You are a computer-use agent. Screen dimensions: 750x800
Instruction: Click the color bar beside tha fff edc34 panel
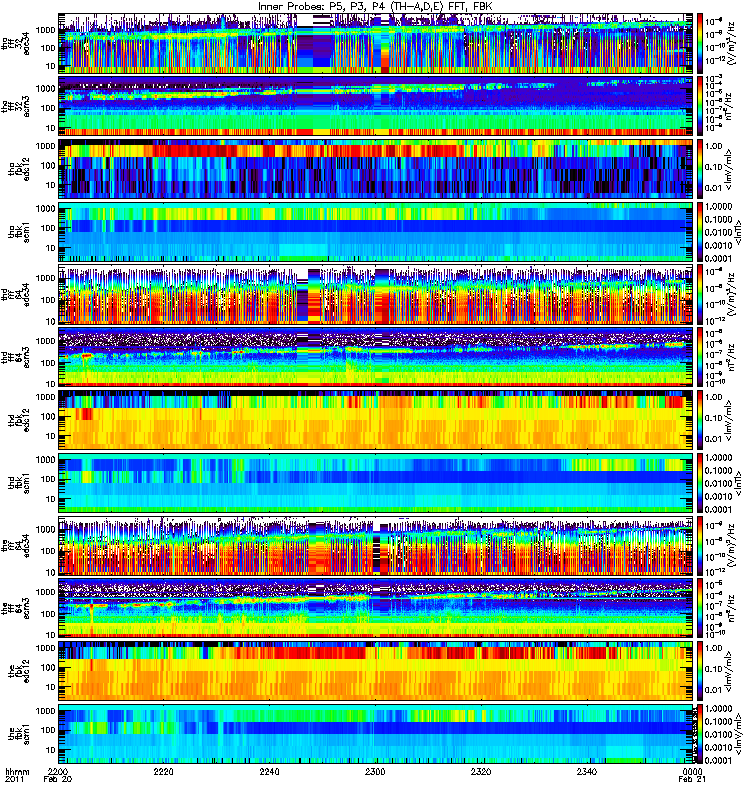tap(699, 43)
